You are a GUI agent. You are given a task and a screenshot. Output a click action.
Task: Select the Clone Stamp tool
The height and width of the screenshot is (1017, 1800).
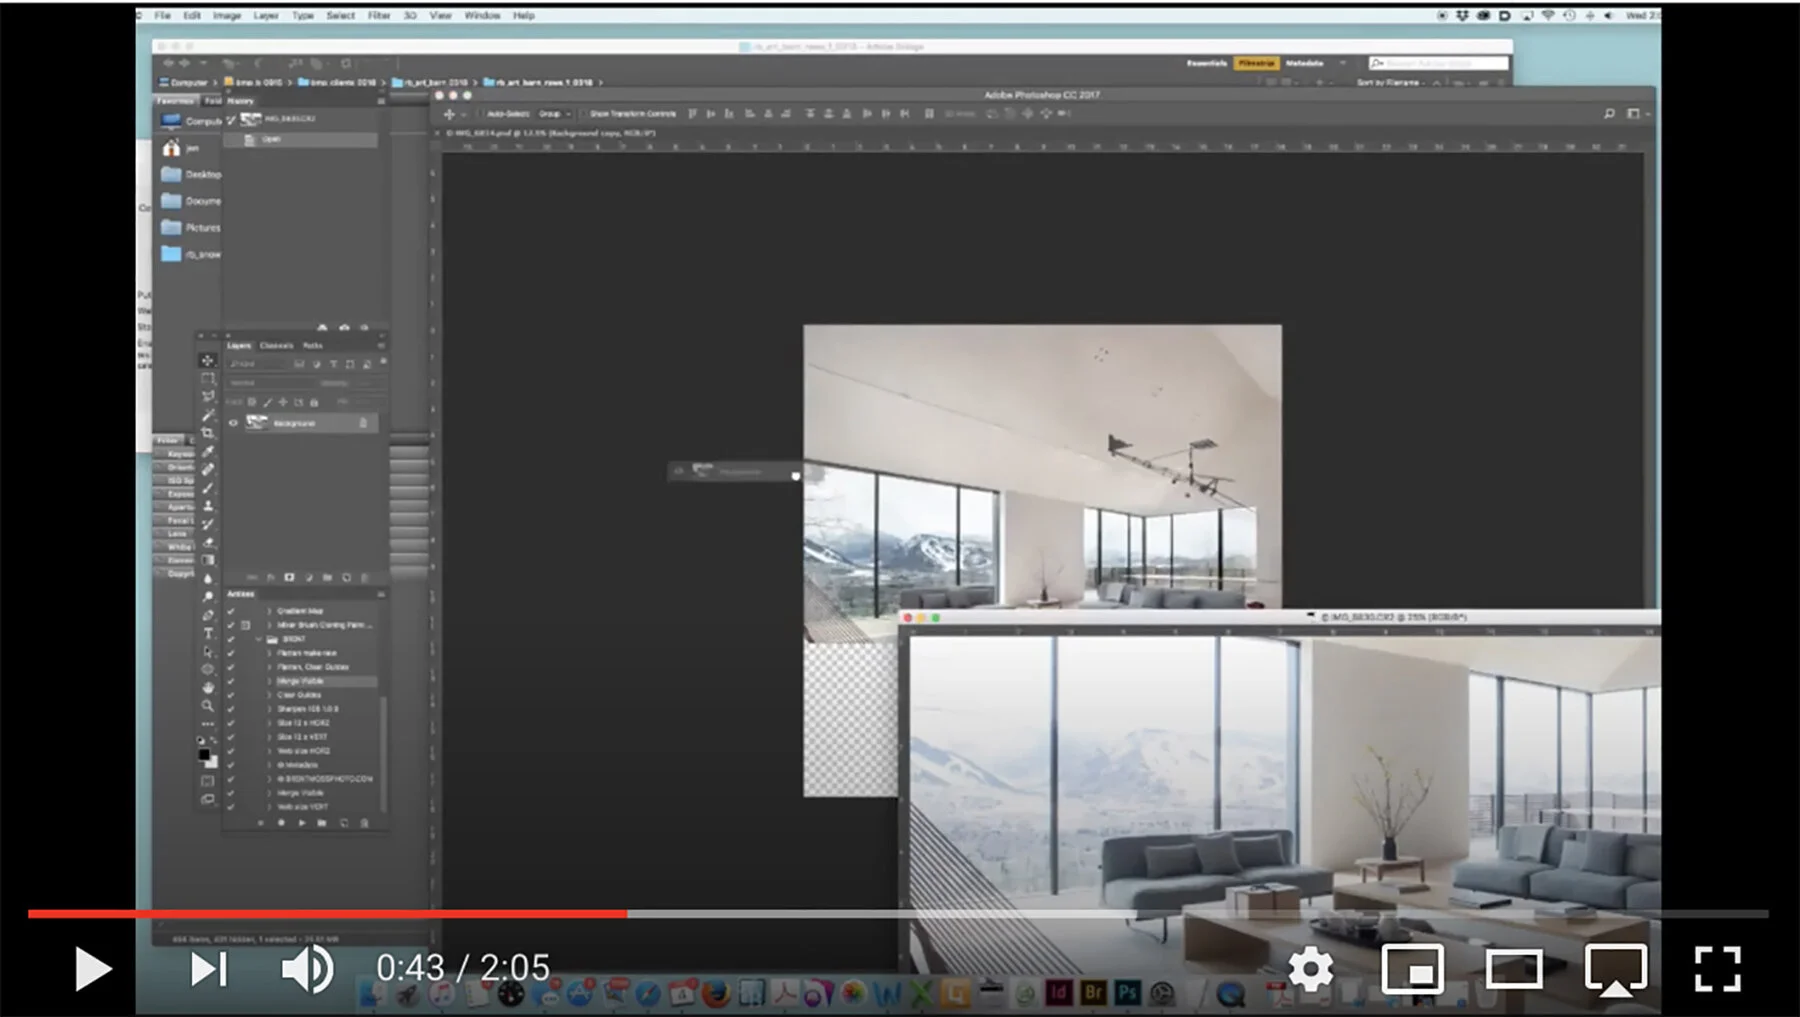(208, 506)
